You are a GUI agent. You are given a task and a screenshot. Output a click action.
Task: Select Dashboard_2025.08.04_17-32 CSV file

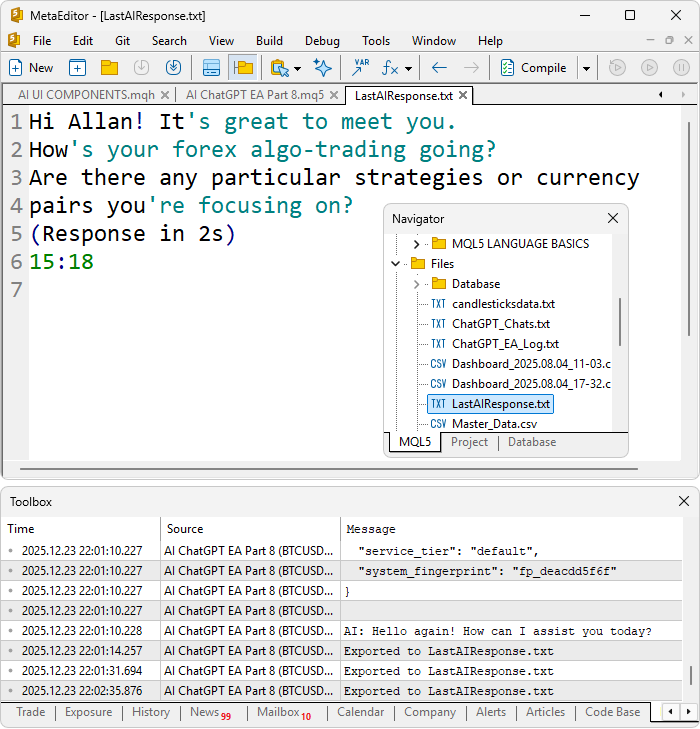(x=521, y=384)
